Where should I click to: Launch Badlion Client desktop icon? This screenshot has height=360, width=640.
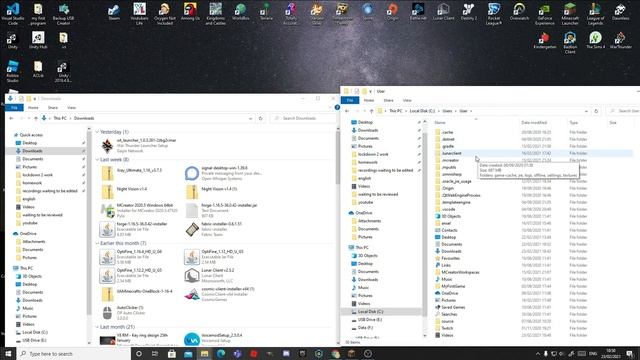[570, 42]
